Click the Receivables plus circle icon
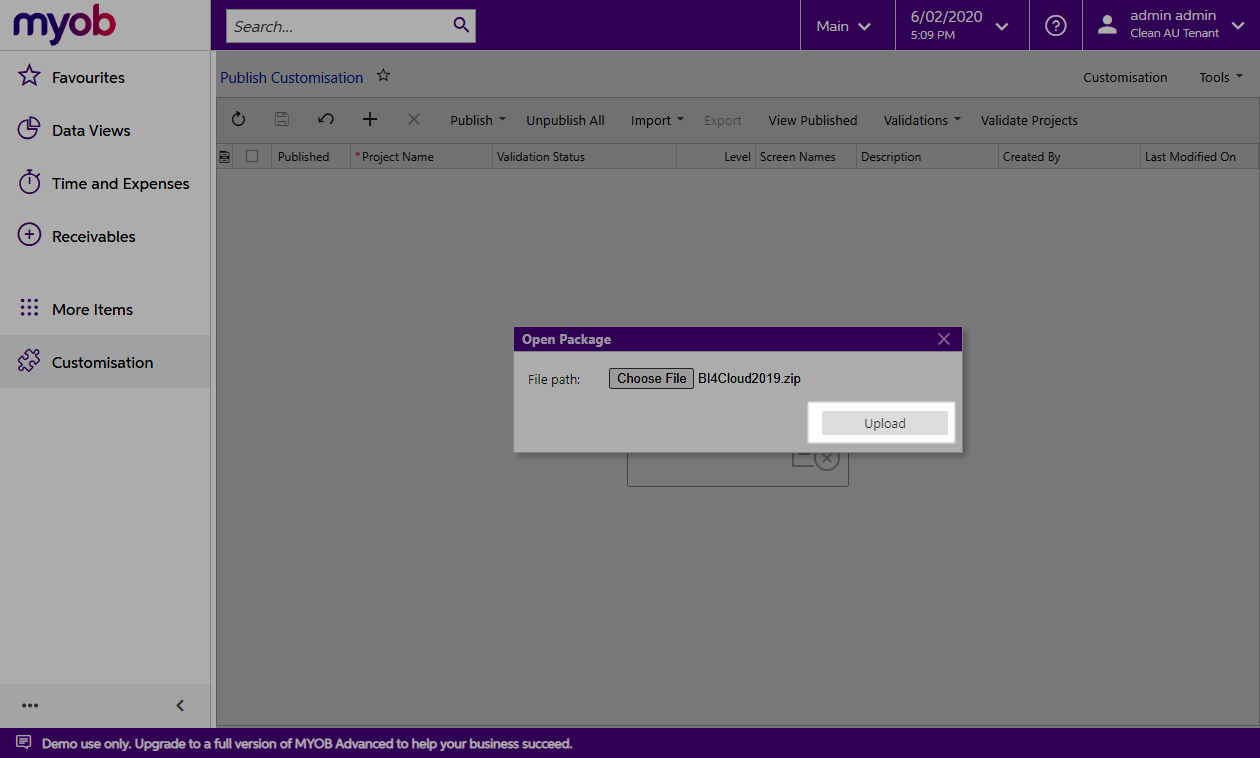 coord(30,236)
